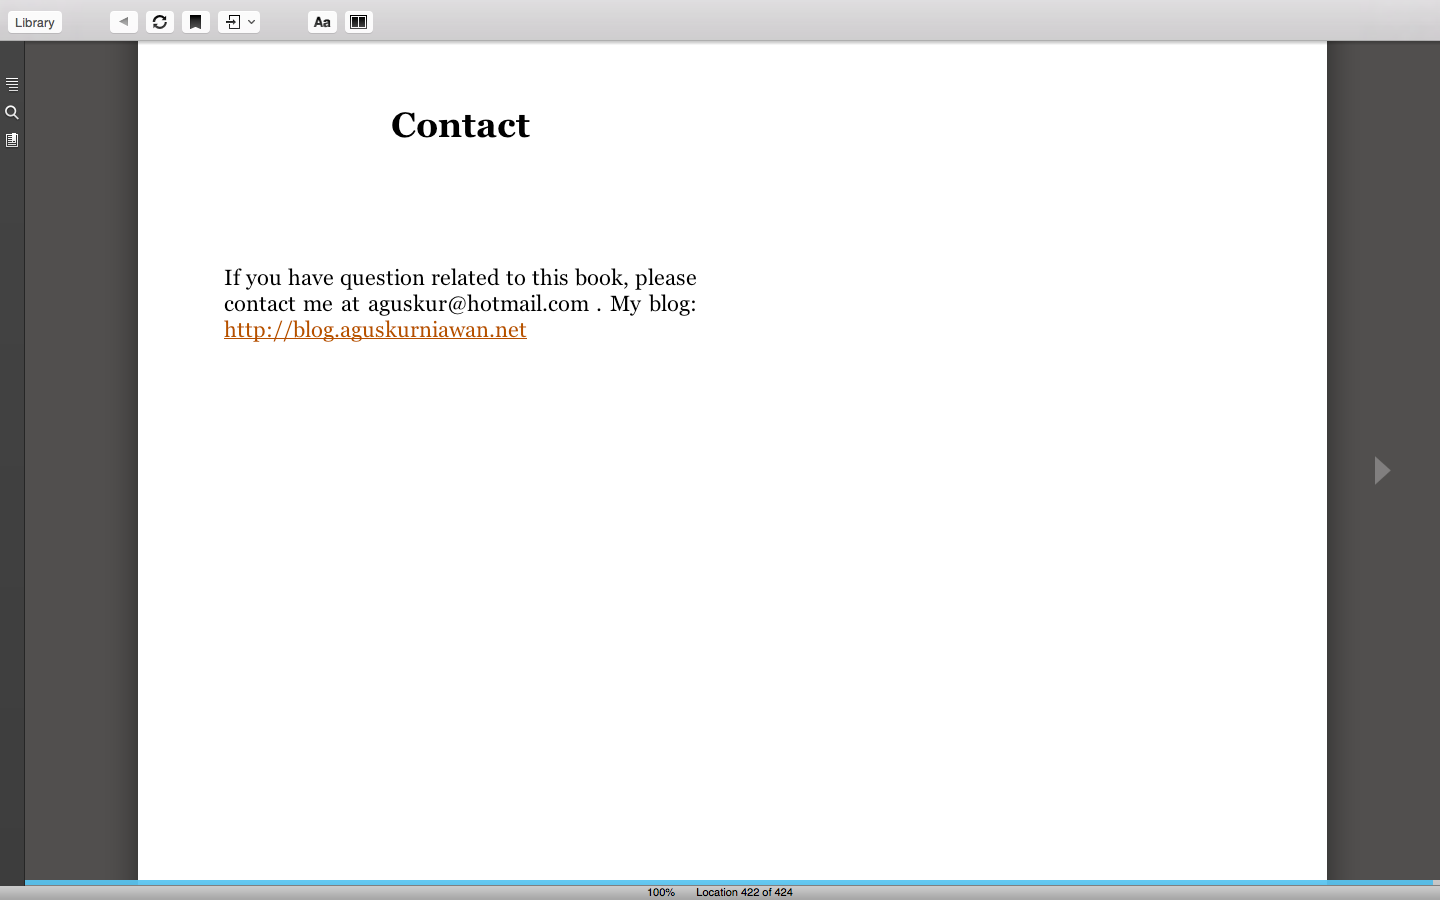Click the Contact heading
Screen dimensions: 1440x900
[x=460, y=125]
